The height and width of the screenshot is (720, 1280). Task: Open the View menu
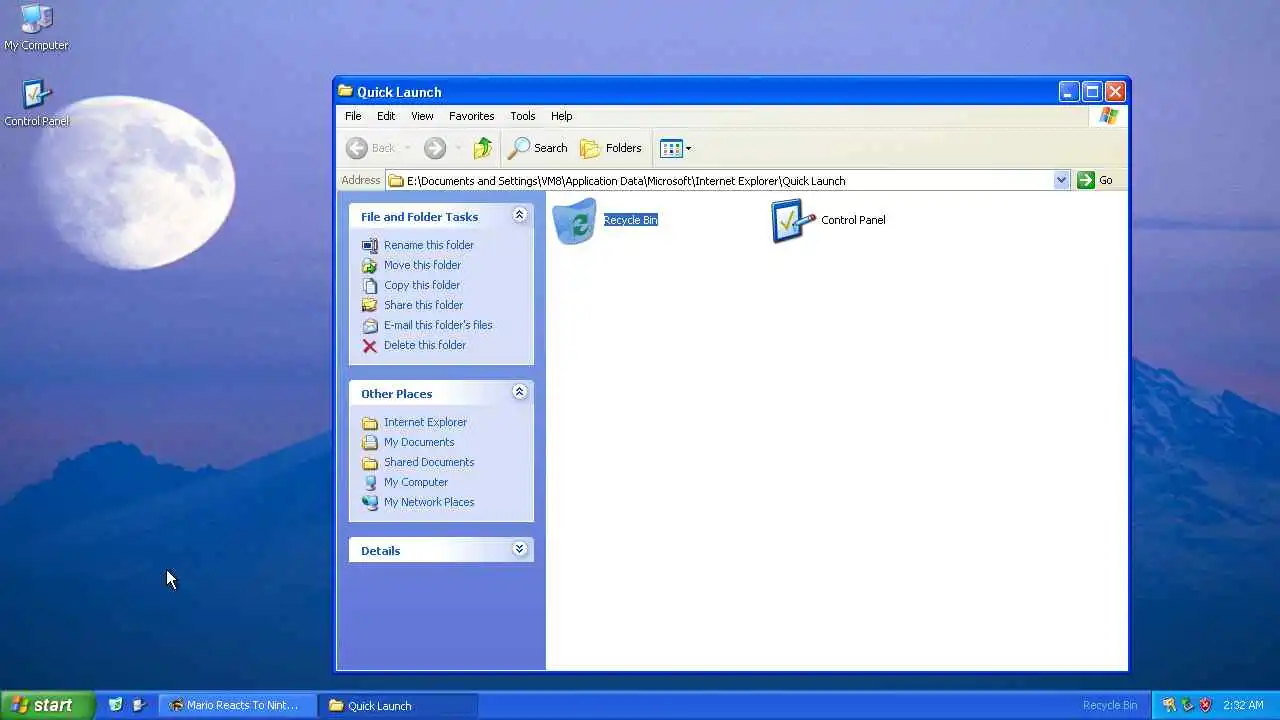[x=422, y=116]
